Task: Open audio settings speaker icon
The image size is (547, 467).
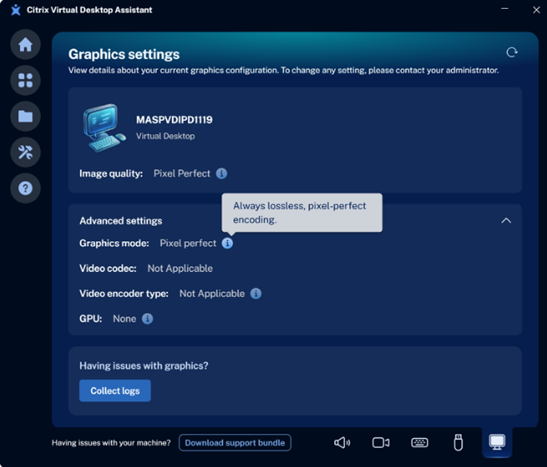Action: 342,443
